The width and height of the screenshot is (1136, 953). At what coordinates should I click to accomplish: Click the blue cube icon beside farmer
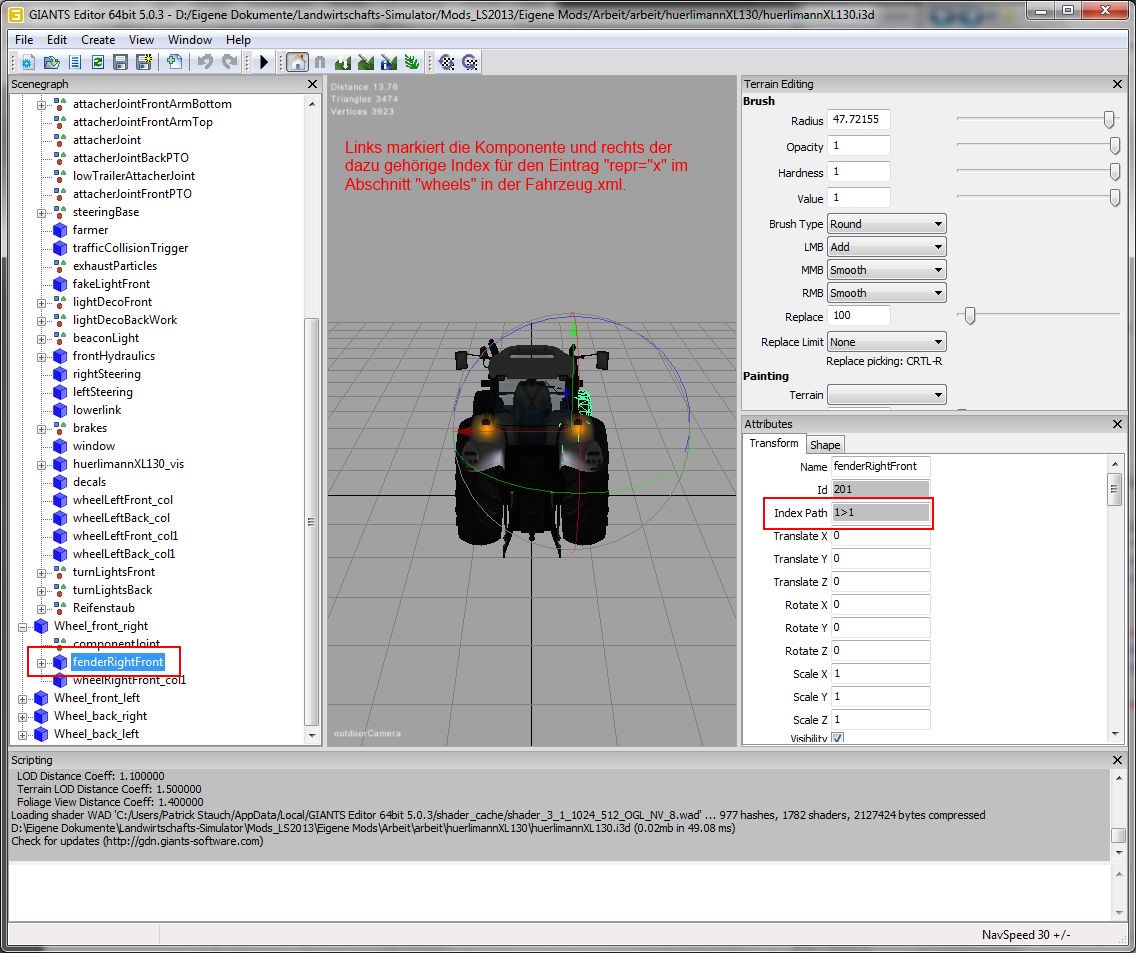[60, 230]
